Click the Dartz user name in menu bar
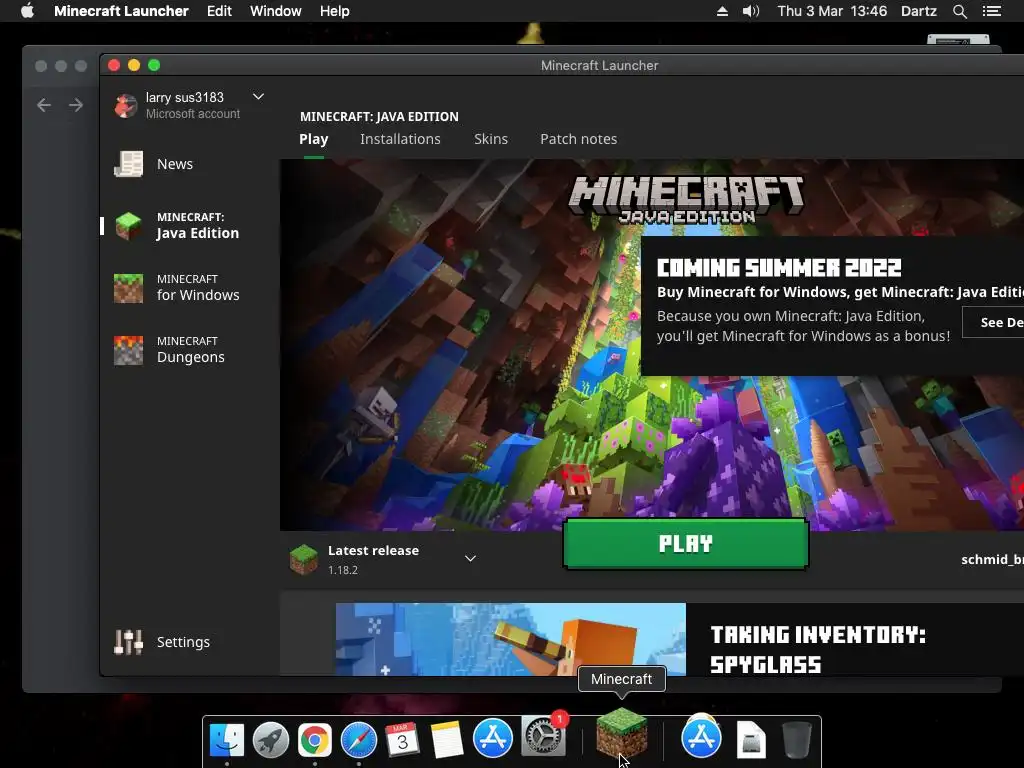The image size is (1024, 768). pos(918,11)
